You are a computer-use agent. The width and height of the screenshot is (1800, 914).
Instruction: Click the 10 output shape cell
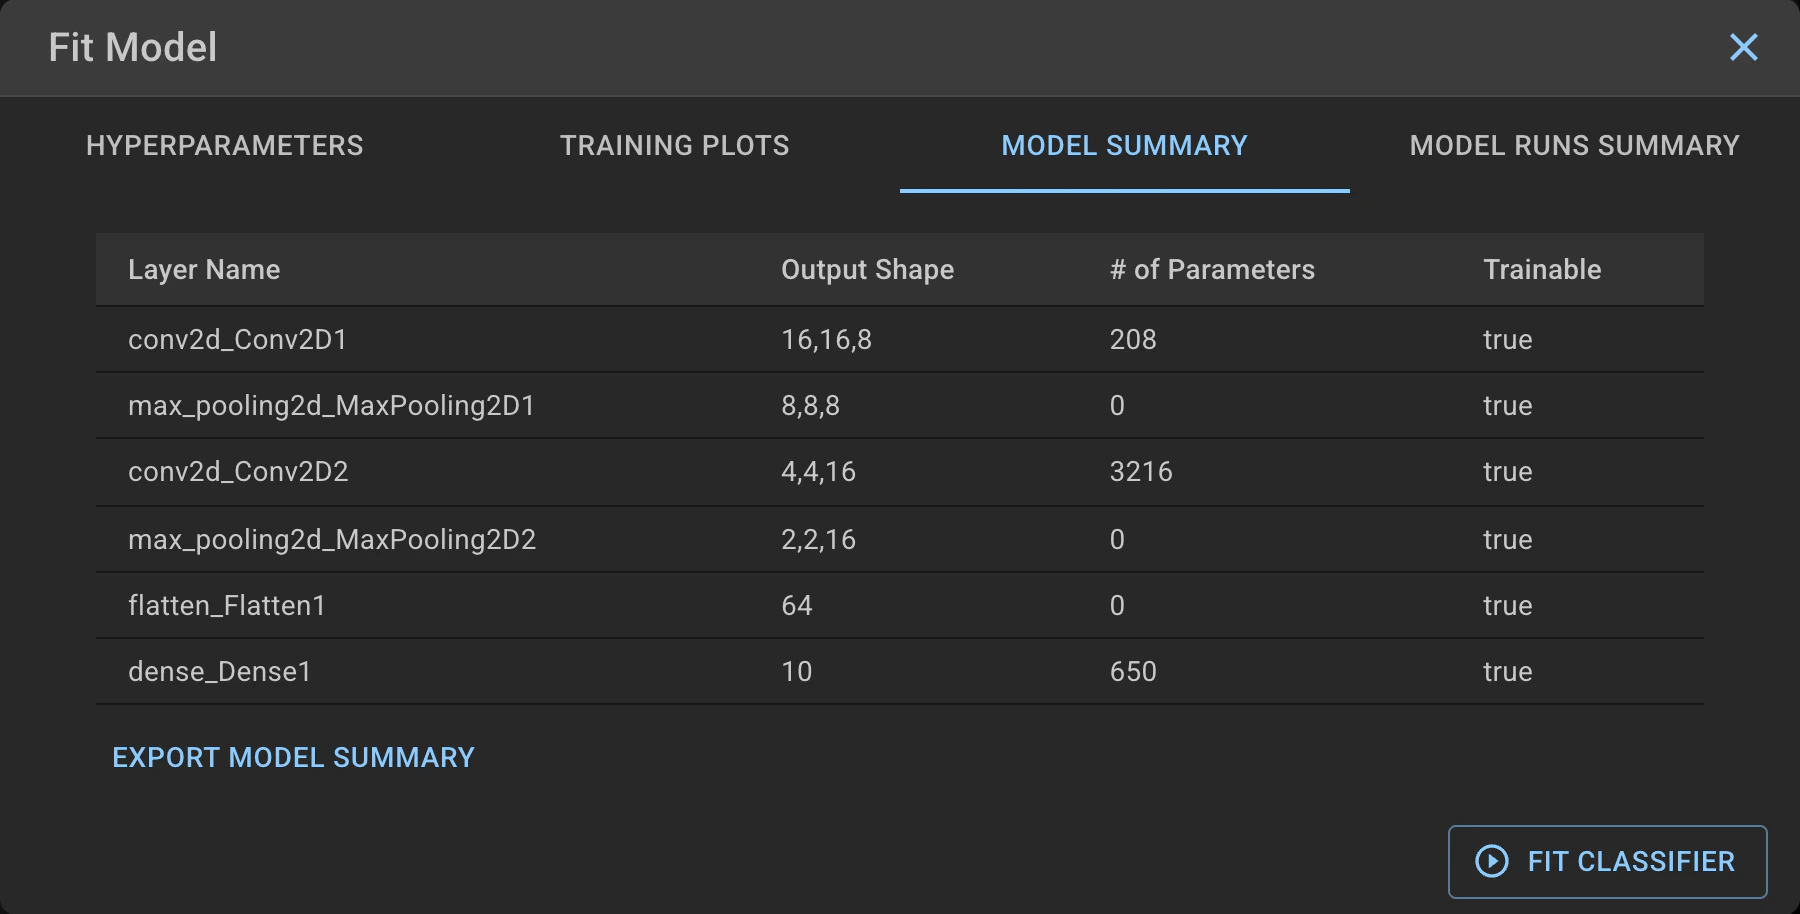[797, 672]
